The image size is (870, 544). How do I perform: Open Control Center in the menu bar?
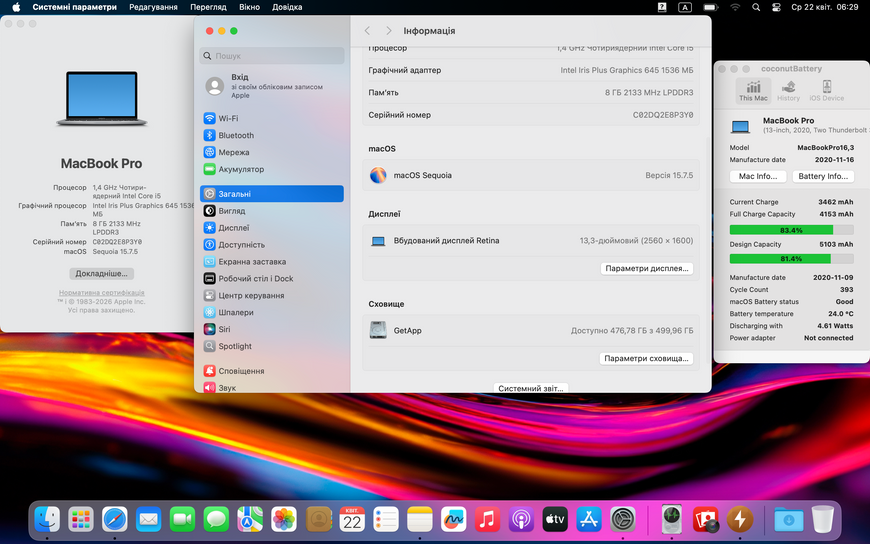coord(776,7)
